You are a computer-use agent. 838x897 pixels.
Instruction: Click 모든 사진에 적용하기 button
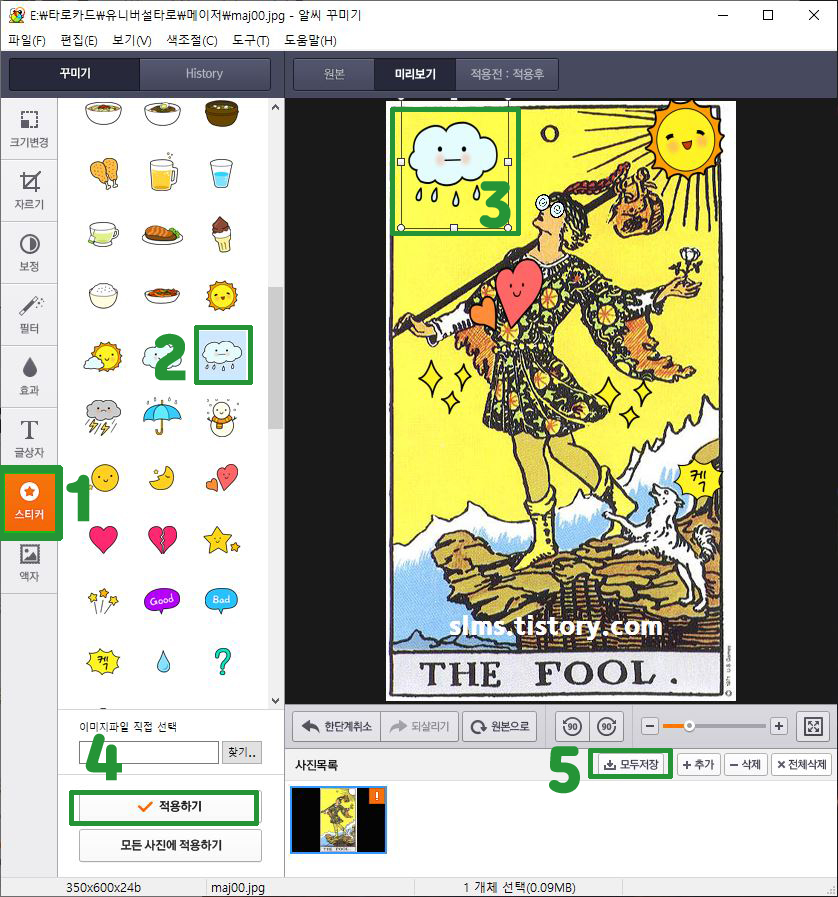pos(170,846)
